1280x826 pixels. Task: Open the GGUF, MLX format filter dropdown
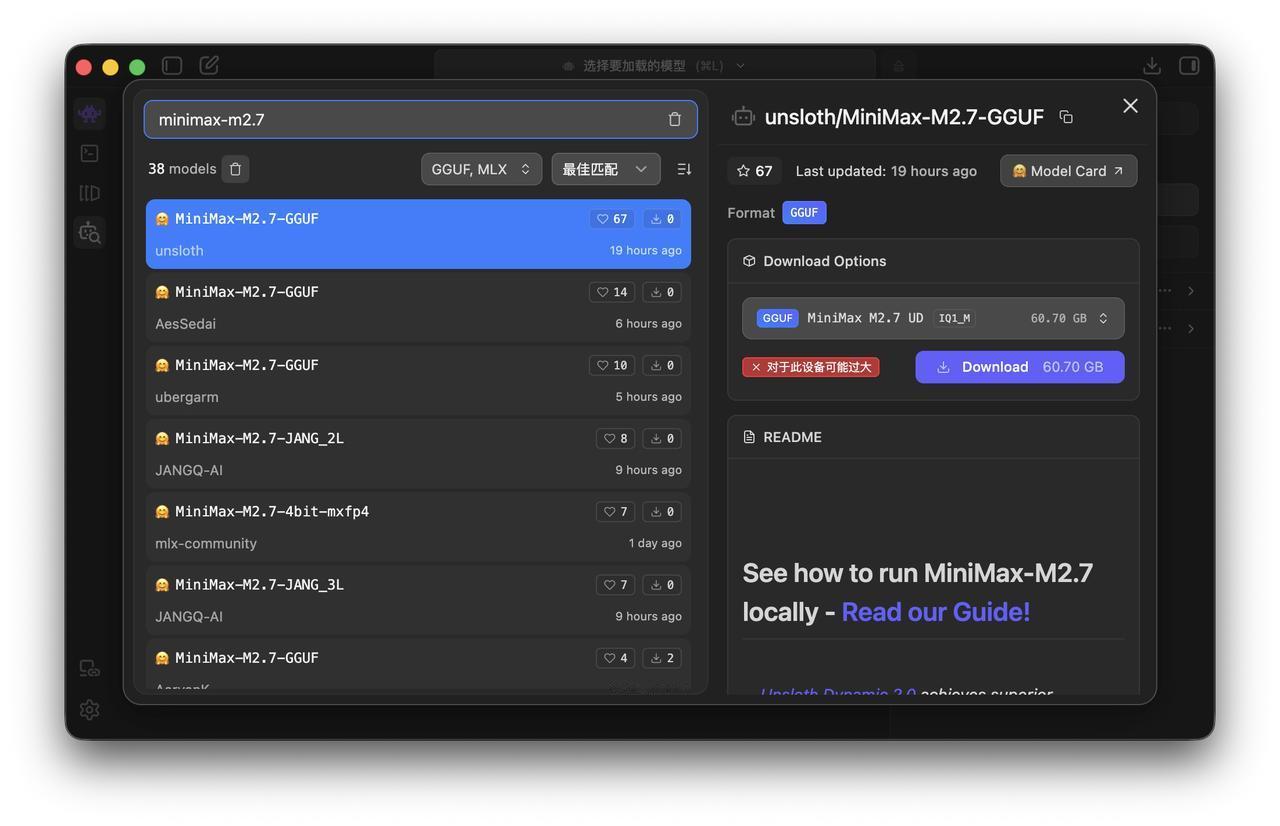pos(481,169)
